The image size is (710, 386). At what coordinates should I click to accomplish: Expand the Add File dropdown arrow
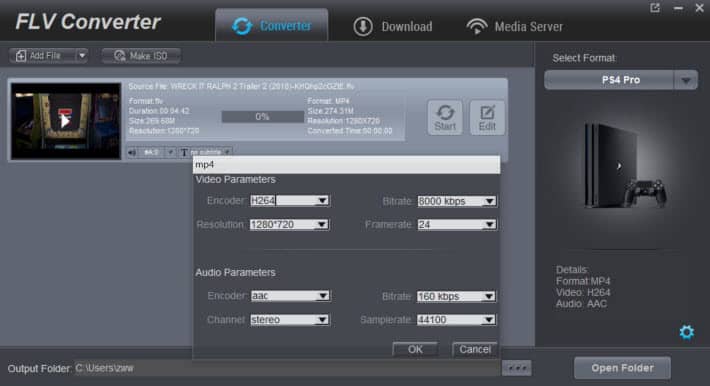click(x=82, y=56)
